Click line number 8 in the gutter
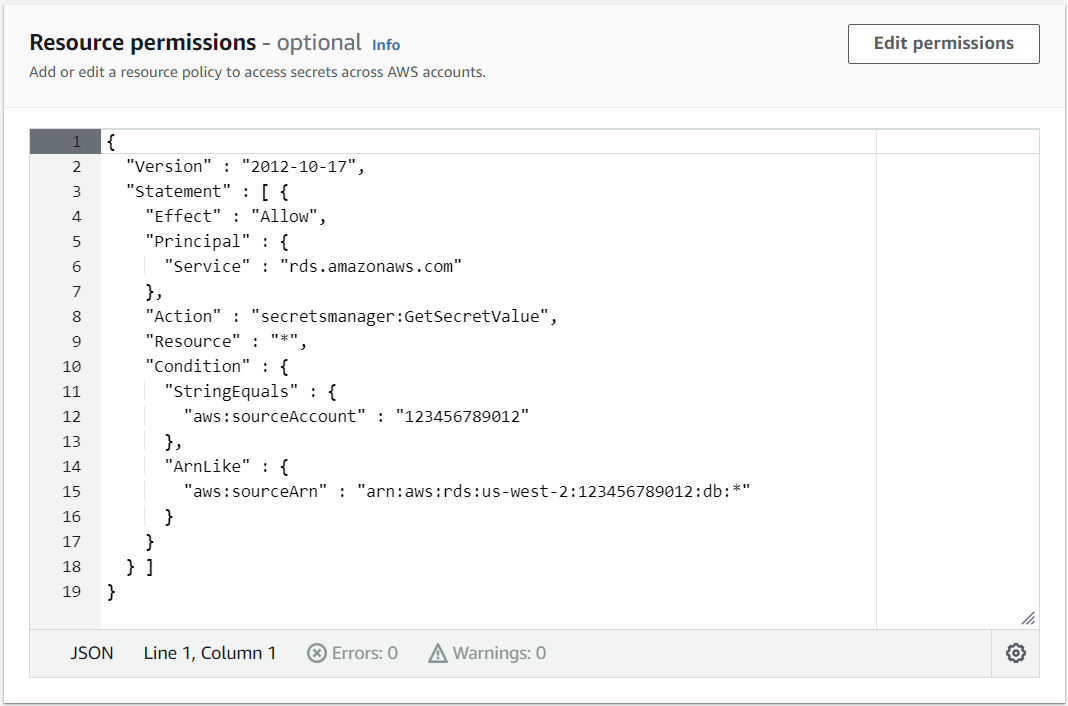 click(x=76, y=316)
